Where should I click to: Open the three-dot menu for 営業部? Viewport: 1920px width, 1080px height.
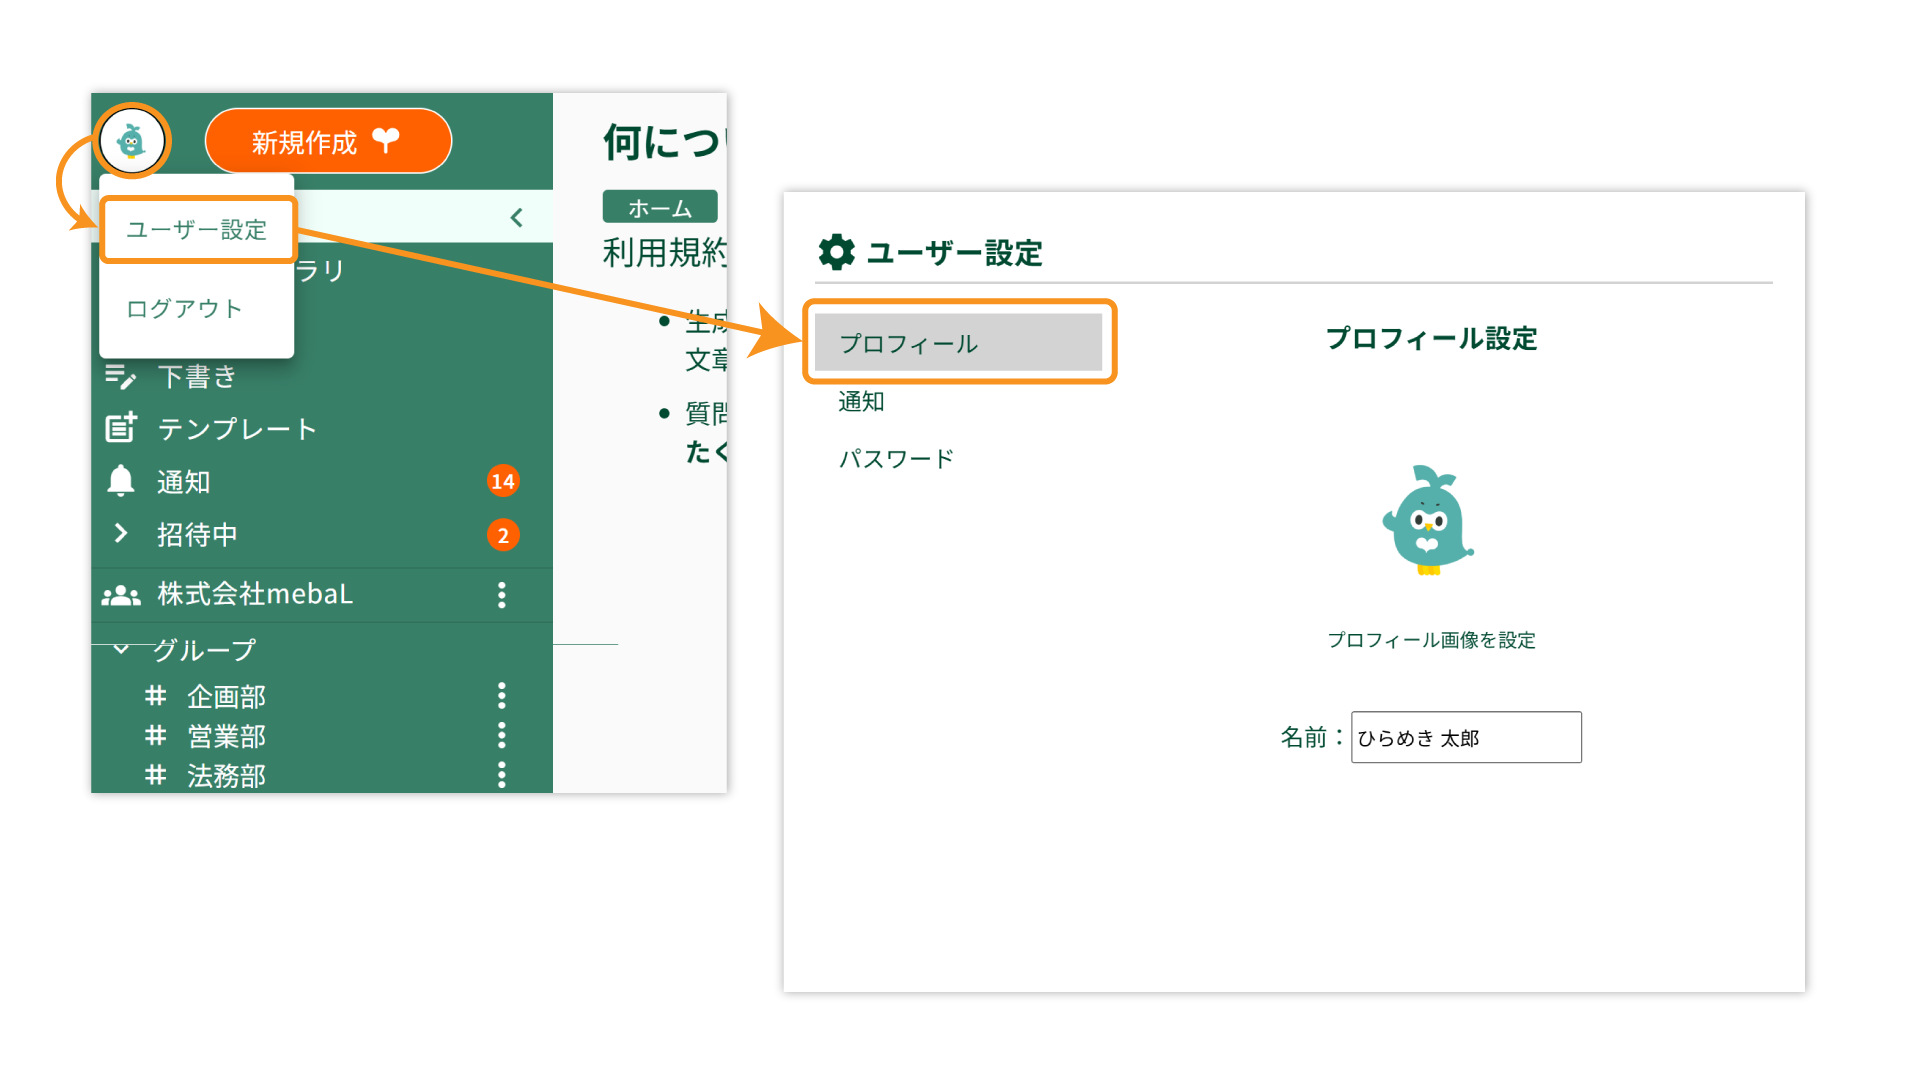click(x=502, y=736)
